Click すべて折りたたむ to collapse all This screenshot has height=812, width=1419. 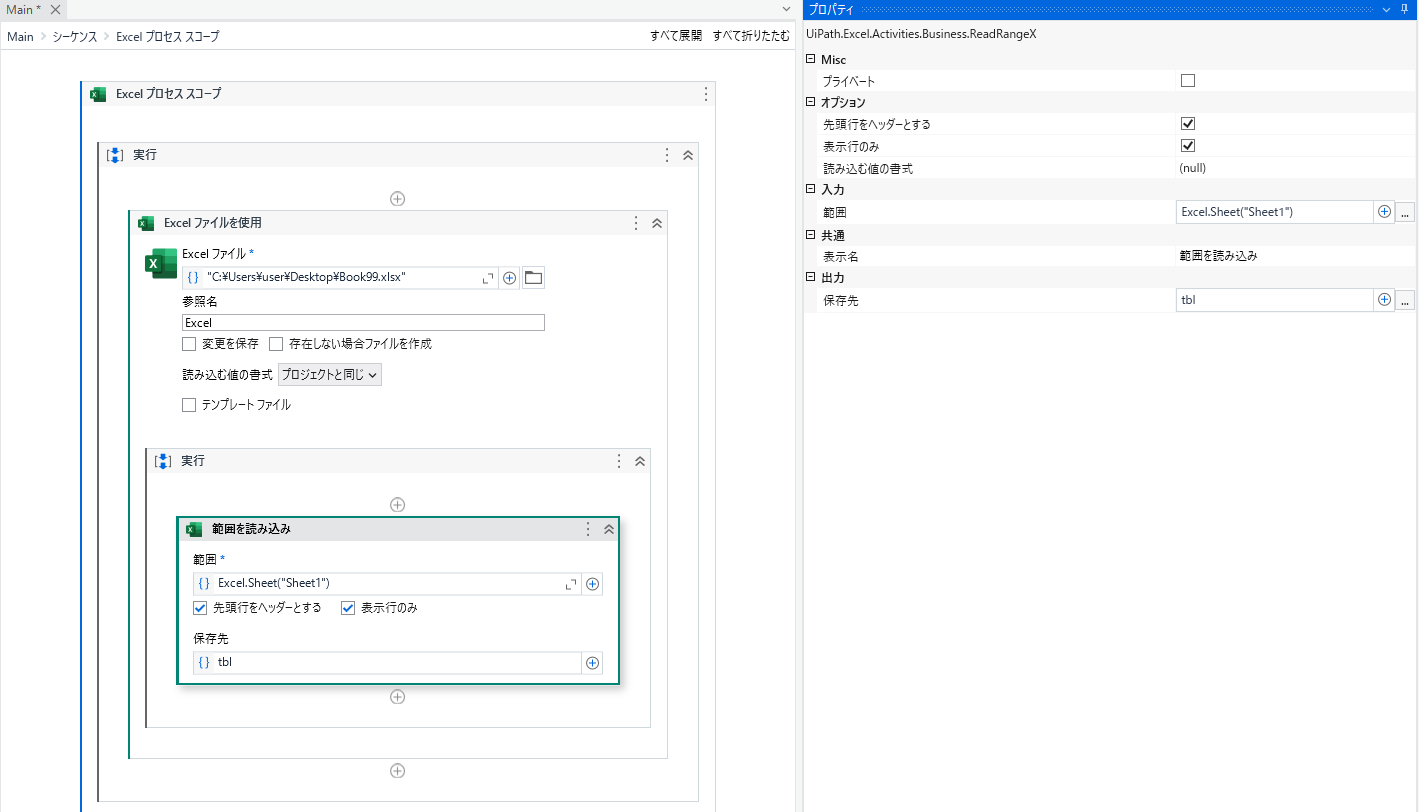point(751,36)
